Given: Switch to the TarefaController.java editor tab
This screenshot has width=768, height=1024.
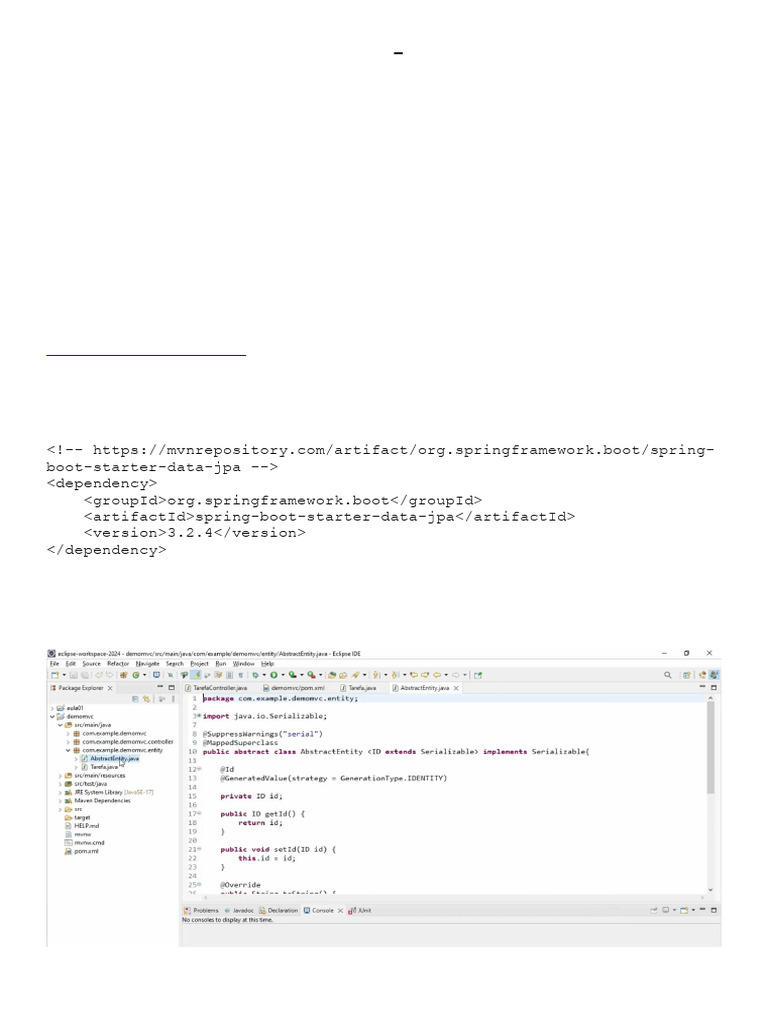Looking at the screenshot, I should [216, 688].
